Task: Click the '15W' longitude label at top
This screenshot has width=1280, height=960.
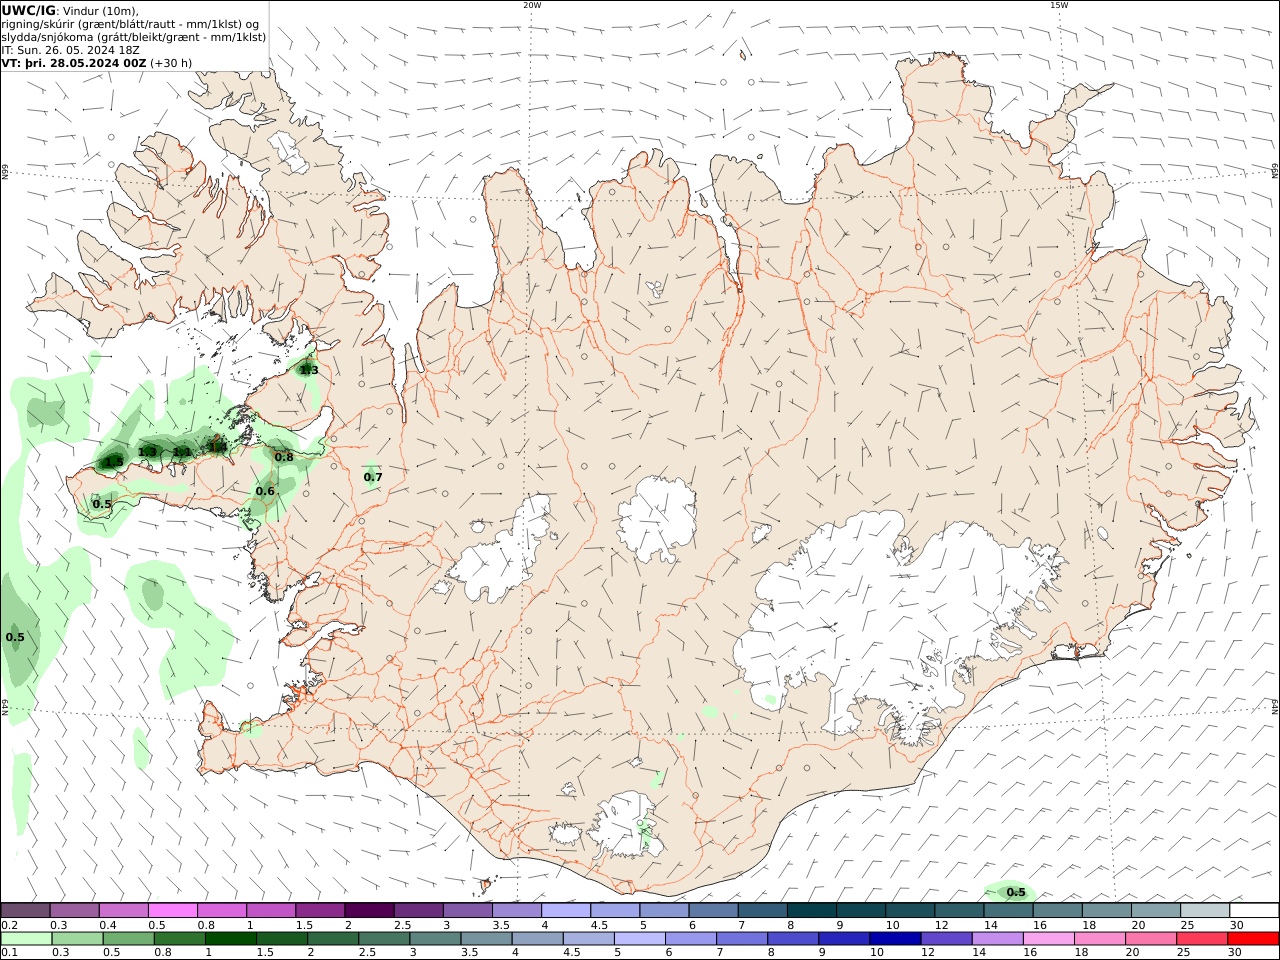Action: point(1059,5)
